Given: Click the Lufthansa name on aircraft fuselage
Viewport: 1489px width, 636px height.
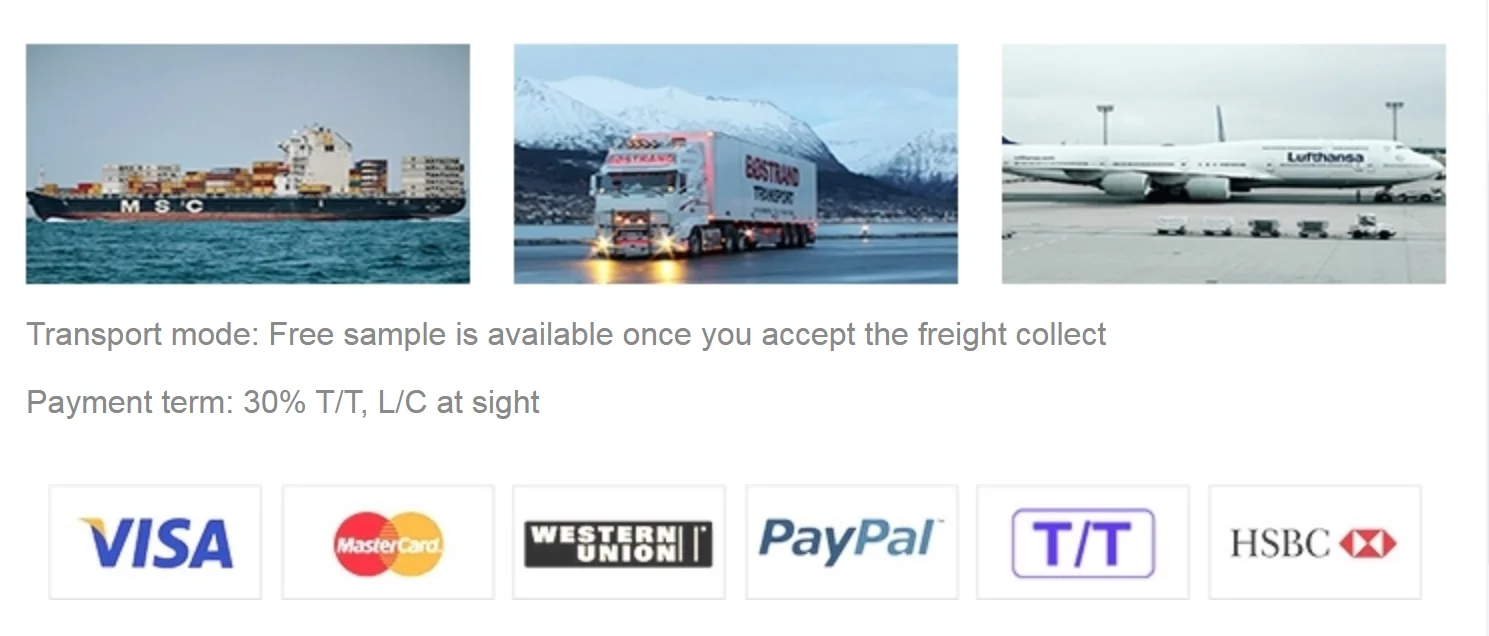Looking at the screenshot, I should coord(1324,157).
